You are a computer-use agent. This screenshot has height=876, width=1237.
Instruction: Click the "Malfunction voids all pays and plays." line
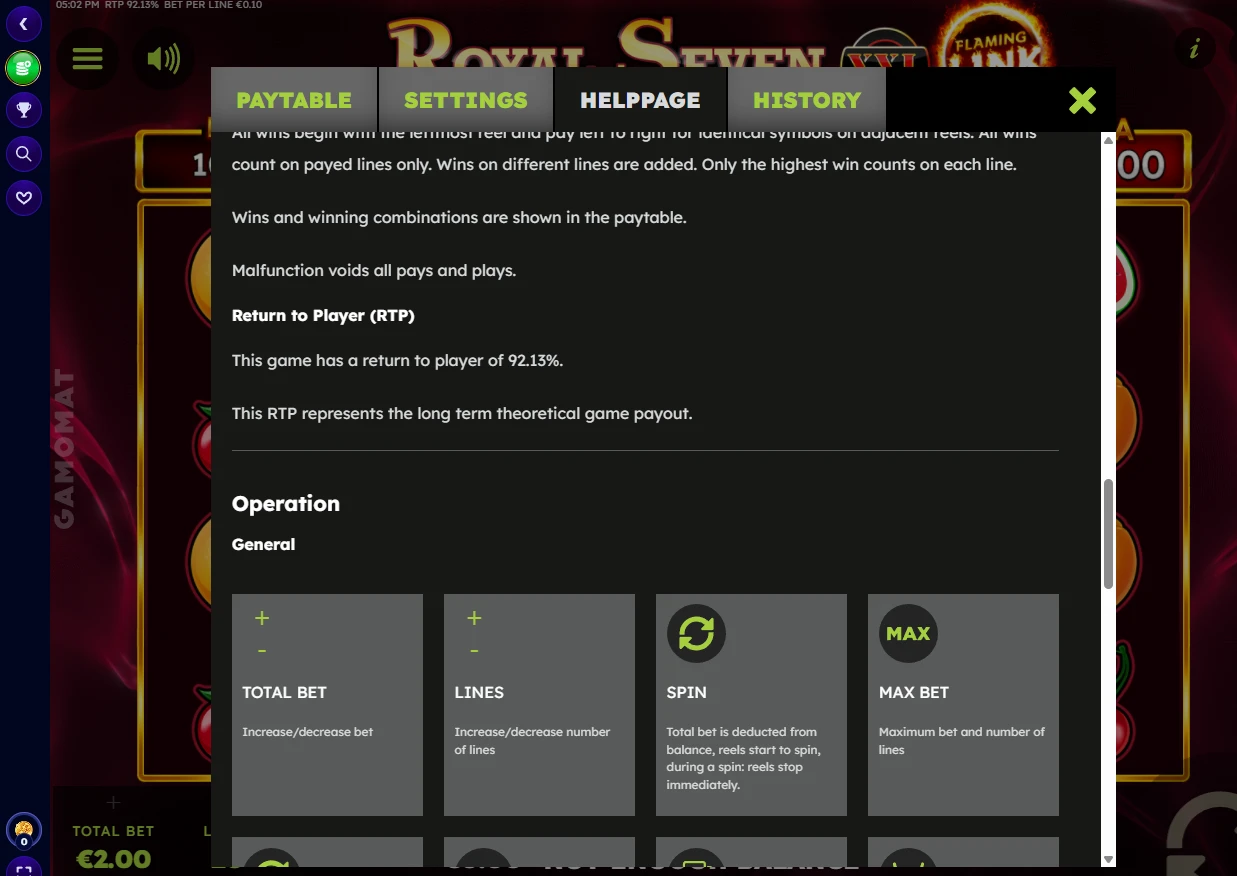tap(374, 270)
